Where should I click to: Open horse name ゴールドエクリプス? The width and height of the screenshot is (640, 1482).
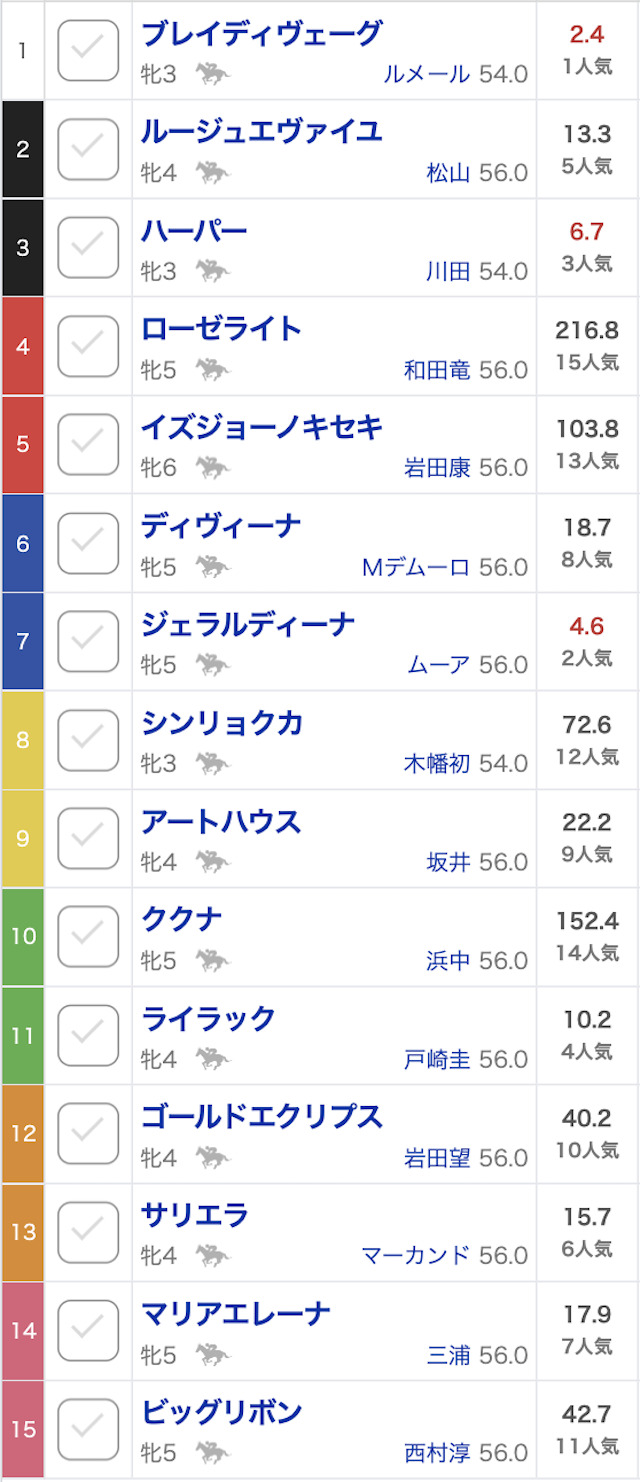pos(262,1117)
